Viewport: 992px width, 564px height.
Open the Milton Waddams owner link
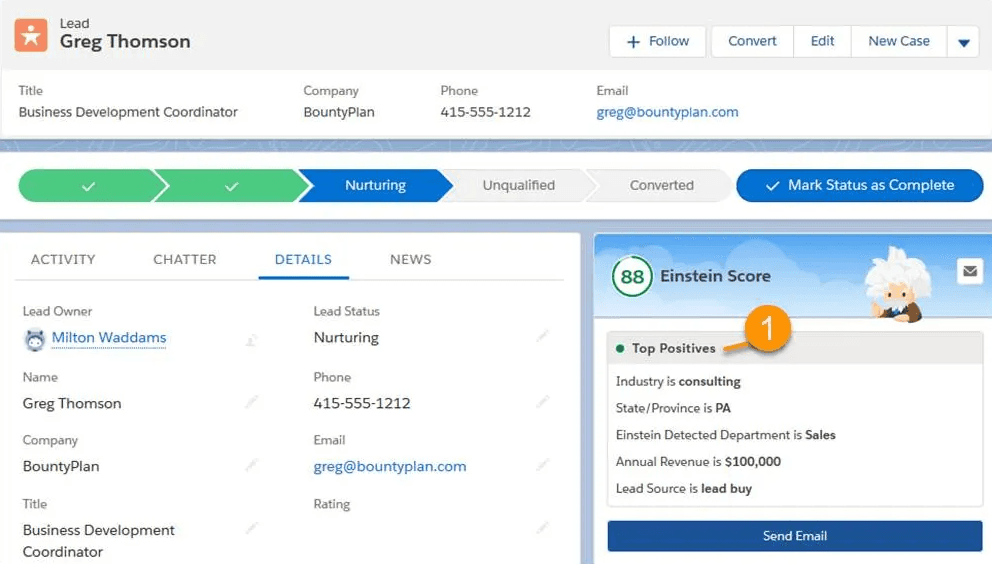(x=109, y=338)
